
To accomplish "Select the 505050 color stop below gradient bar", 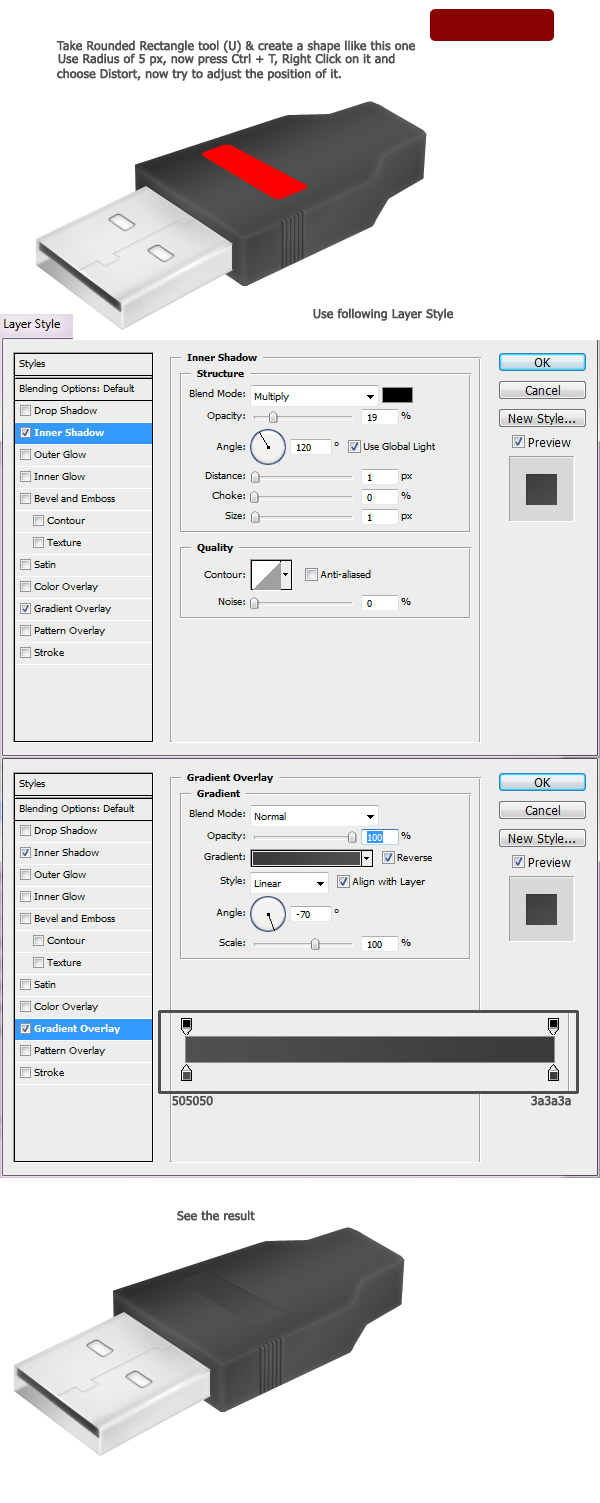I will coord(187,1074).
